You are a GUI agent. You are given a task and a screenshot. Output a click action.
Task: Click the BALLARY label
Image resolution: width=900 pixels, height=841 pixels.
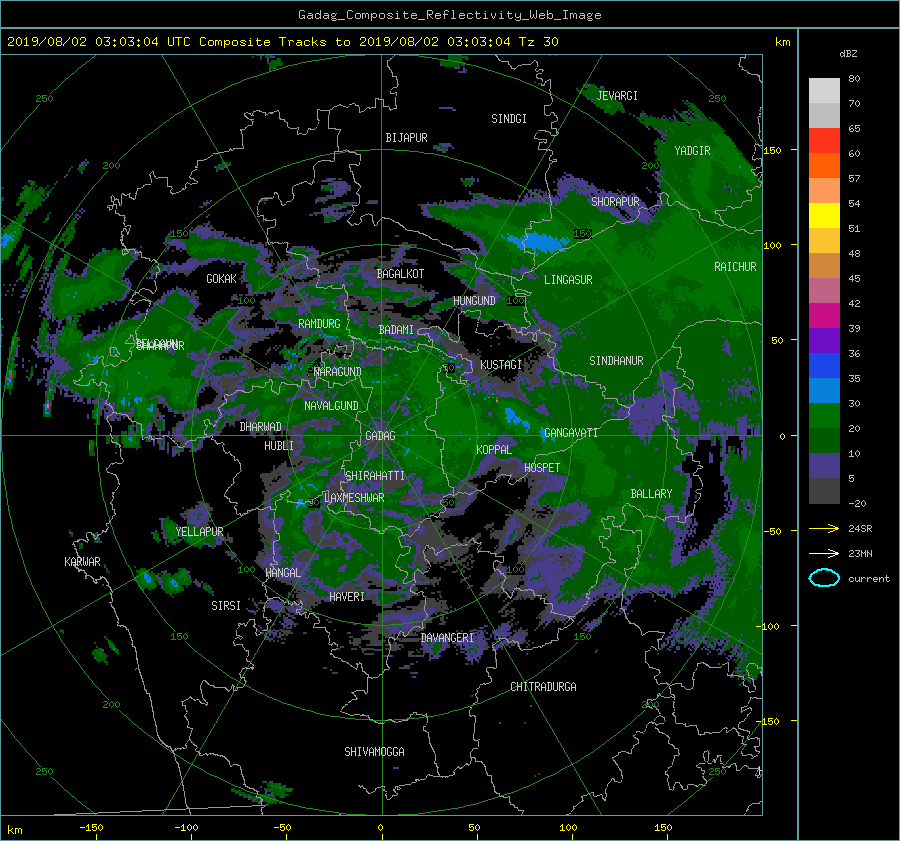(651, 494)
